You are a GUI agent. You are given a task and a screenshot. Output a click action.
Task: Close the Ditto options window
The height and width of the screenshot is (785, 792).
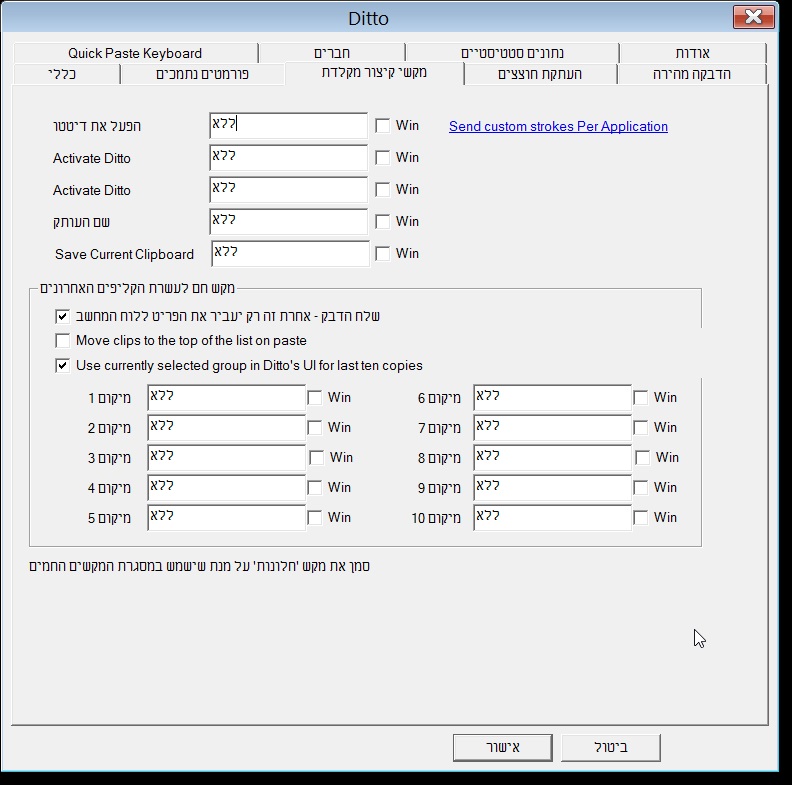(x=753, y=17)
